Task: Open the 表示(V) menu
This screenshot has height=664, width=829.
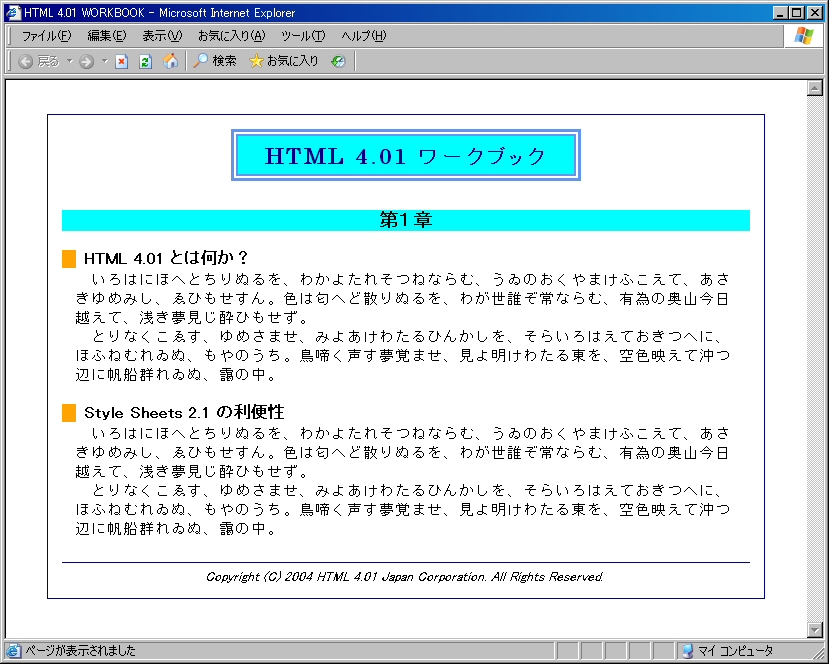Action: coord(162,36)
